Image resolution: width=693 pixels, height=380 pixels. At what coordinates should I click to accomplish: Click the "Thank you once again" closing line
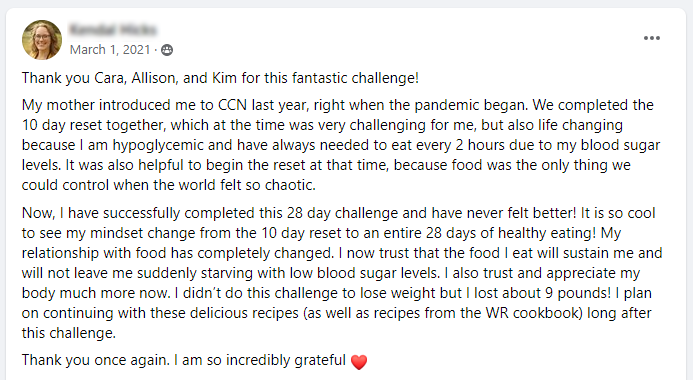point(95,360)
